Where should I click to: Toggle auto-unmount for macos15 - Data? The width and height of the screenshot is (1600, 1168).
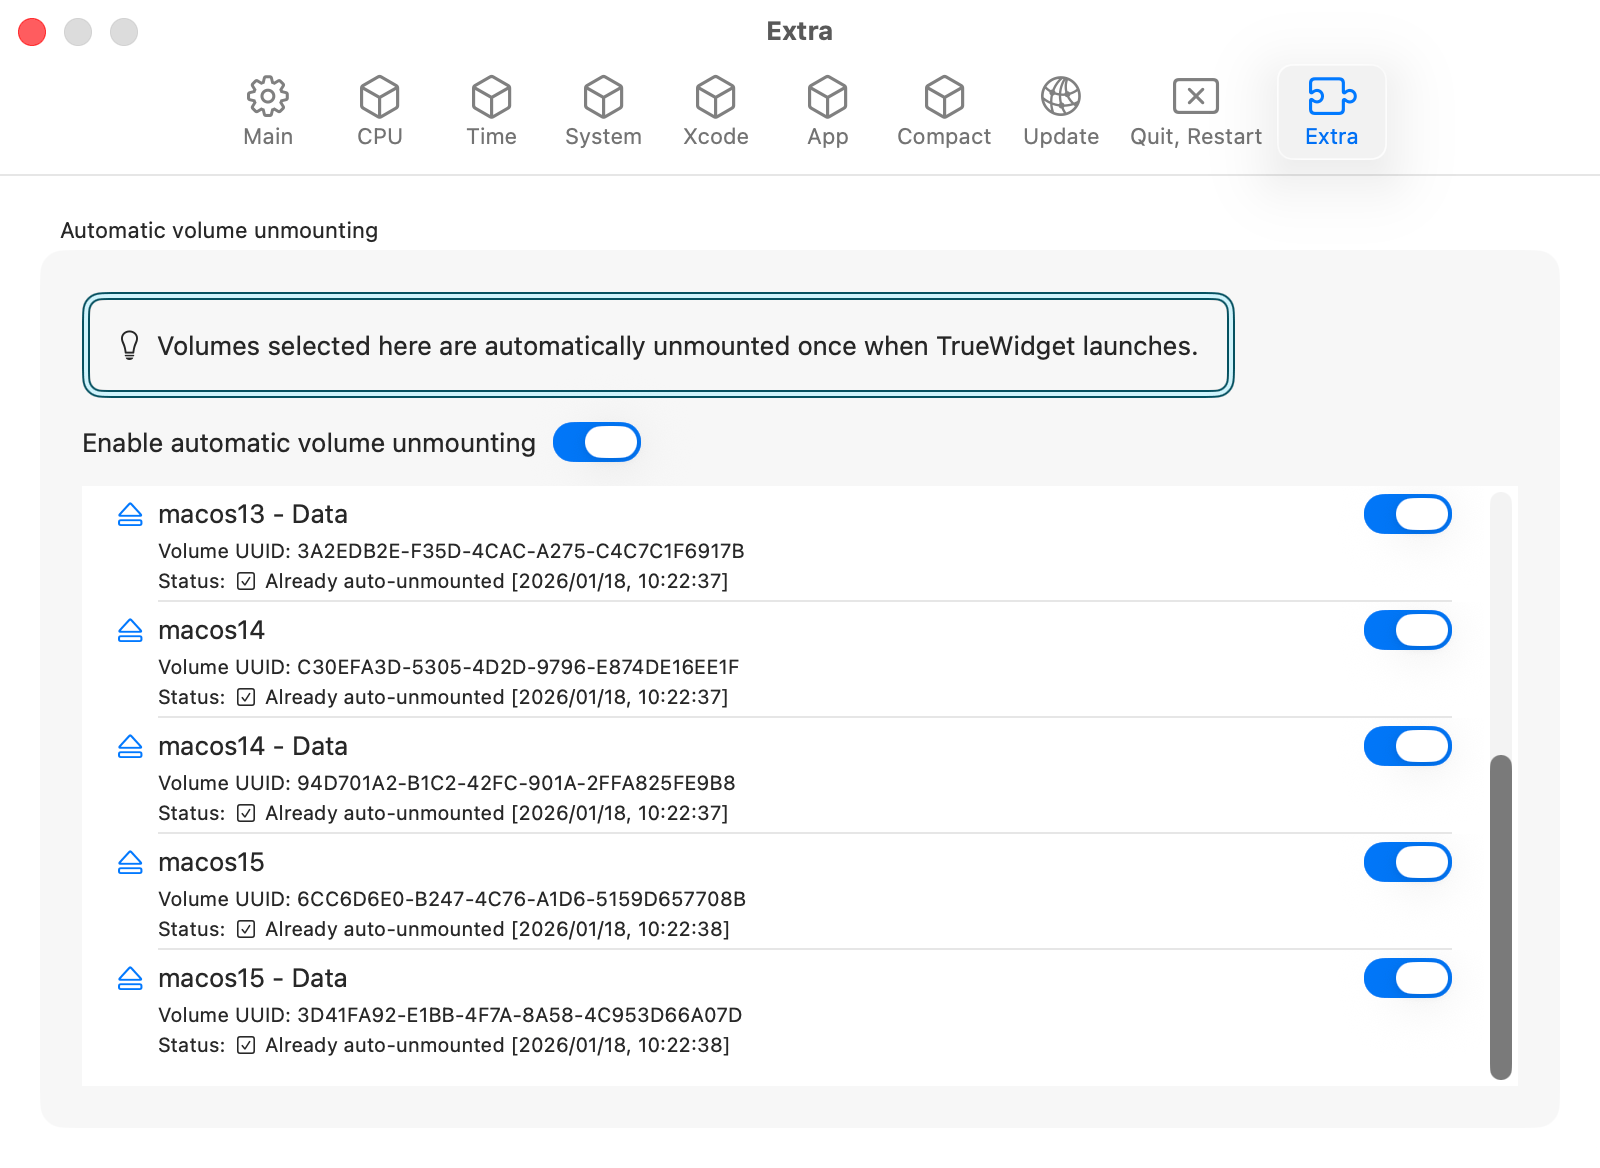pos(1407,978)
